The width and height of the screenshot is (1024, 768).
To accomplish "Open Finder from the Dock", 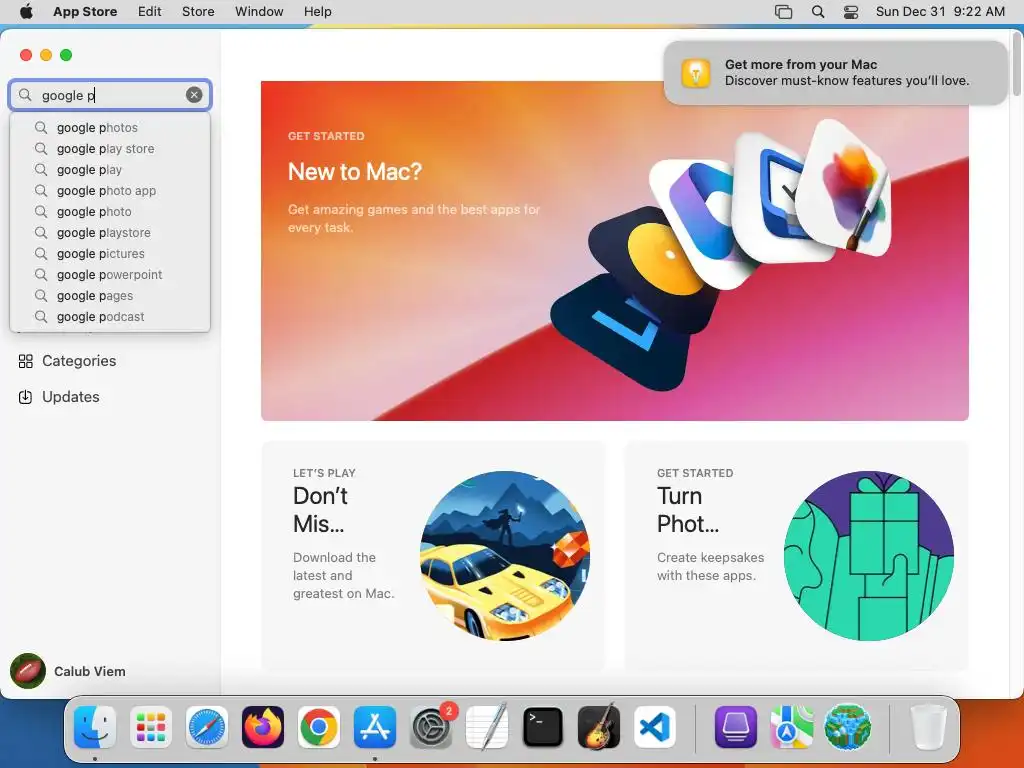I will coord(95,727).
